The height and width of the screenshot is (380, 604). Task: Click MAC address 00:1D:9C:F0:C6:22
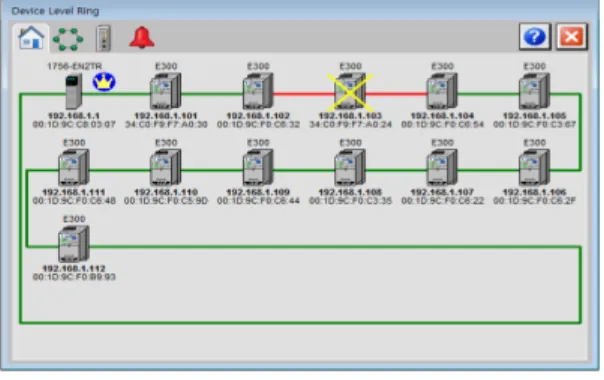(x=442, y=201)
